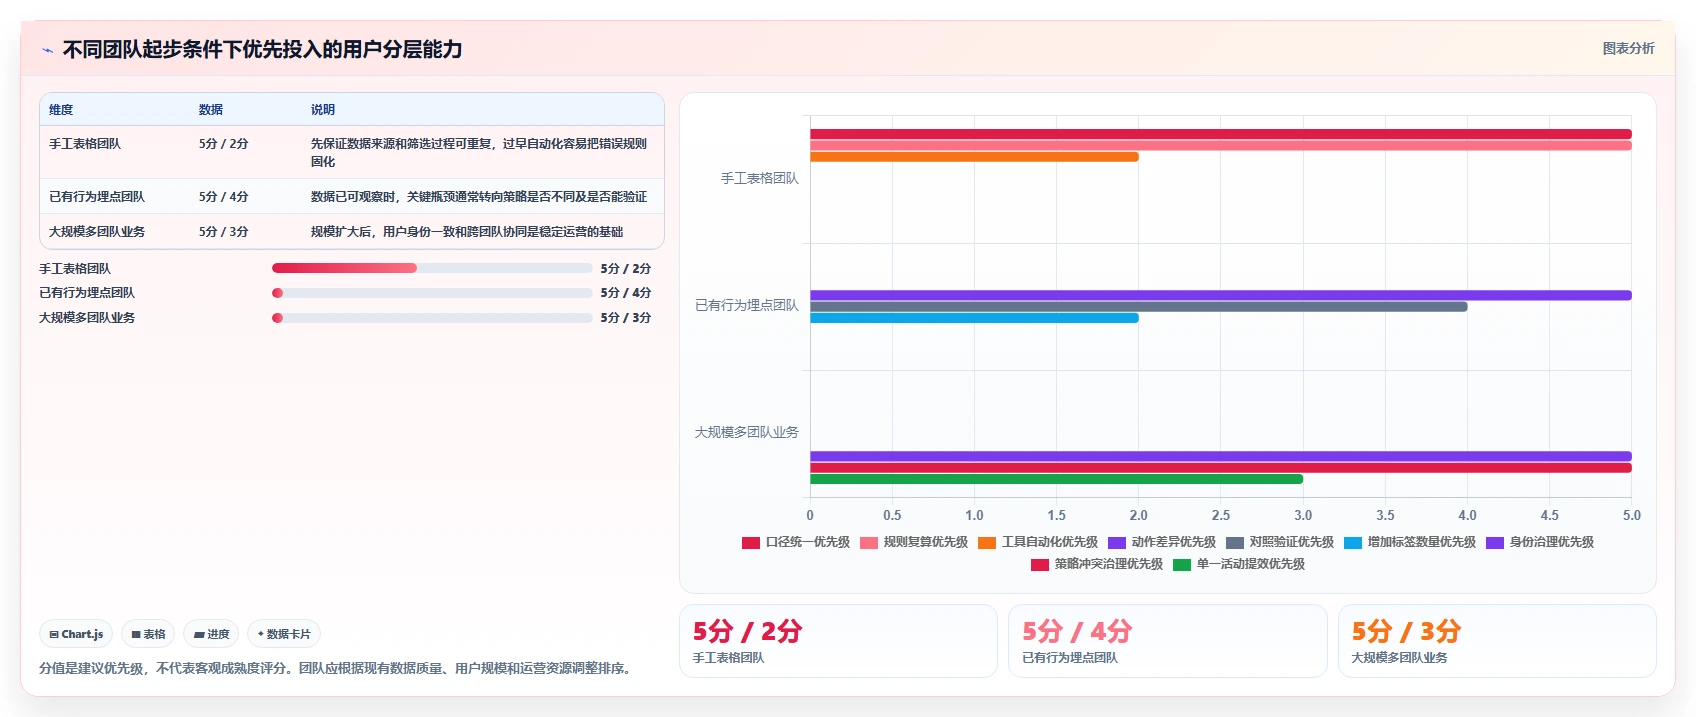Toggle the 工具自动化优先级 legend swatch
Screen dimensions: 1696x717
click(x=987, y=542)
